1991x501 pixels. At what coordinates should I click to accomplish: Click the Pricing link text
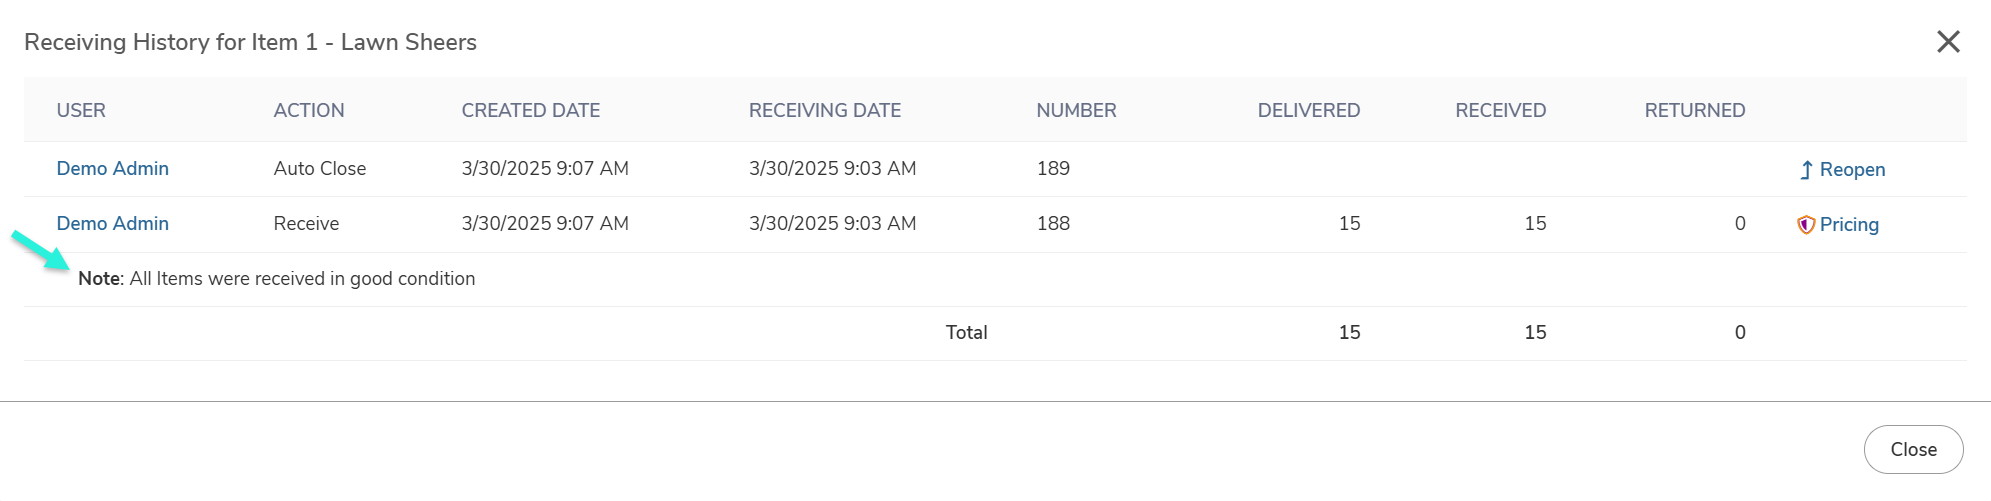pyautogui.click(x=1849, y=225)
